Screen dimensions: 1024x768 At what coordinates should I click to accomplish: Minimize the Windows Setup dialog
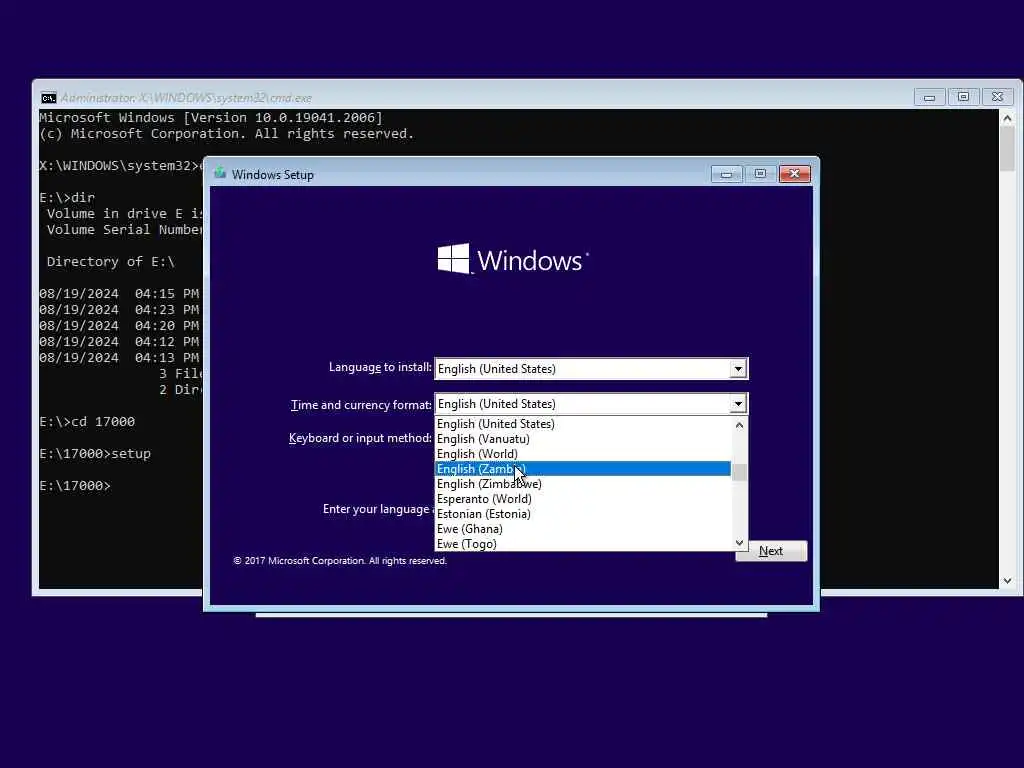point(726,174)
